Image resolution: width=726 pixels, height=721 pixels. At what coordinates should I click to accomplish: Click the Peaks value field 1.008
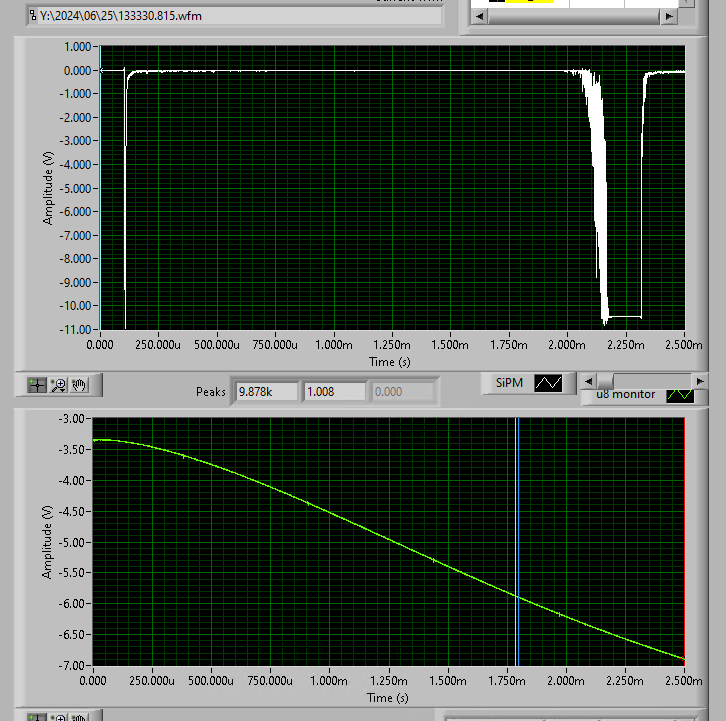click(x=334, y=392)
